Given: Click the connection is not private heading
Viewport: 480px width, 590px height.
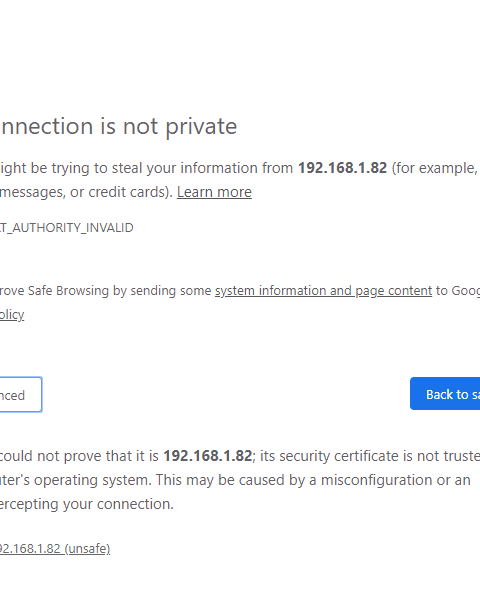Looking at the screenshot, I should pyautogui.click(x=118, y=126).
